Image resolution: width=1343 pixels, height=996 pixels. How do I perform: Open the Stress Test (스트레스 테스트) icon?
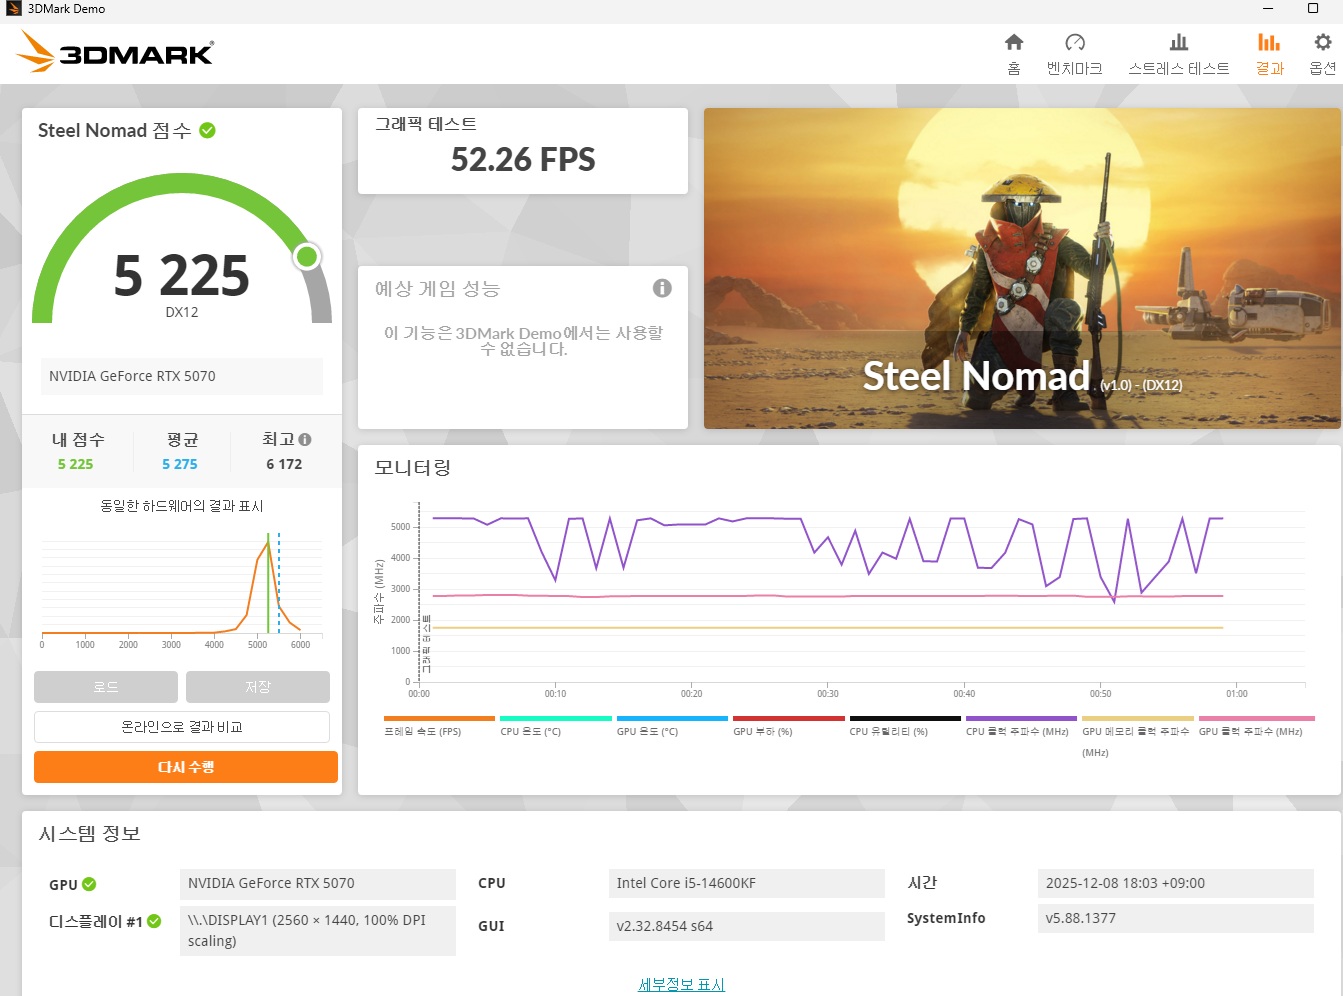point(1178,42)
